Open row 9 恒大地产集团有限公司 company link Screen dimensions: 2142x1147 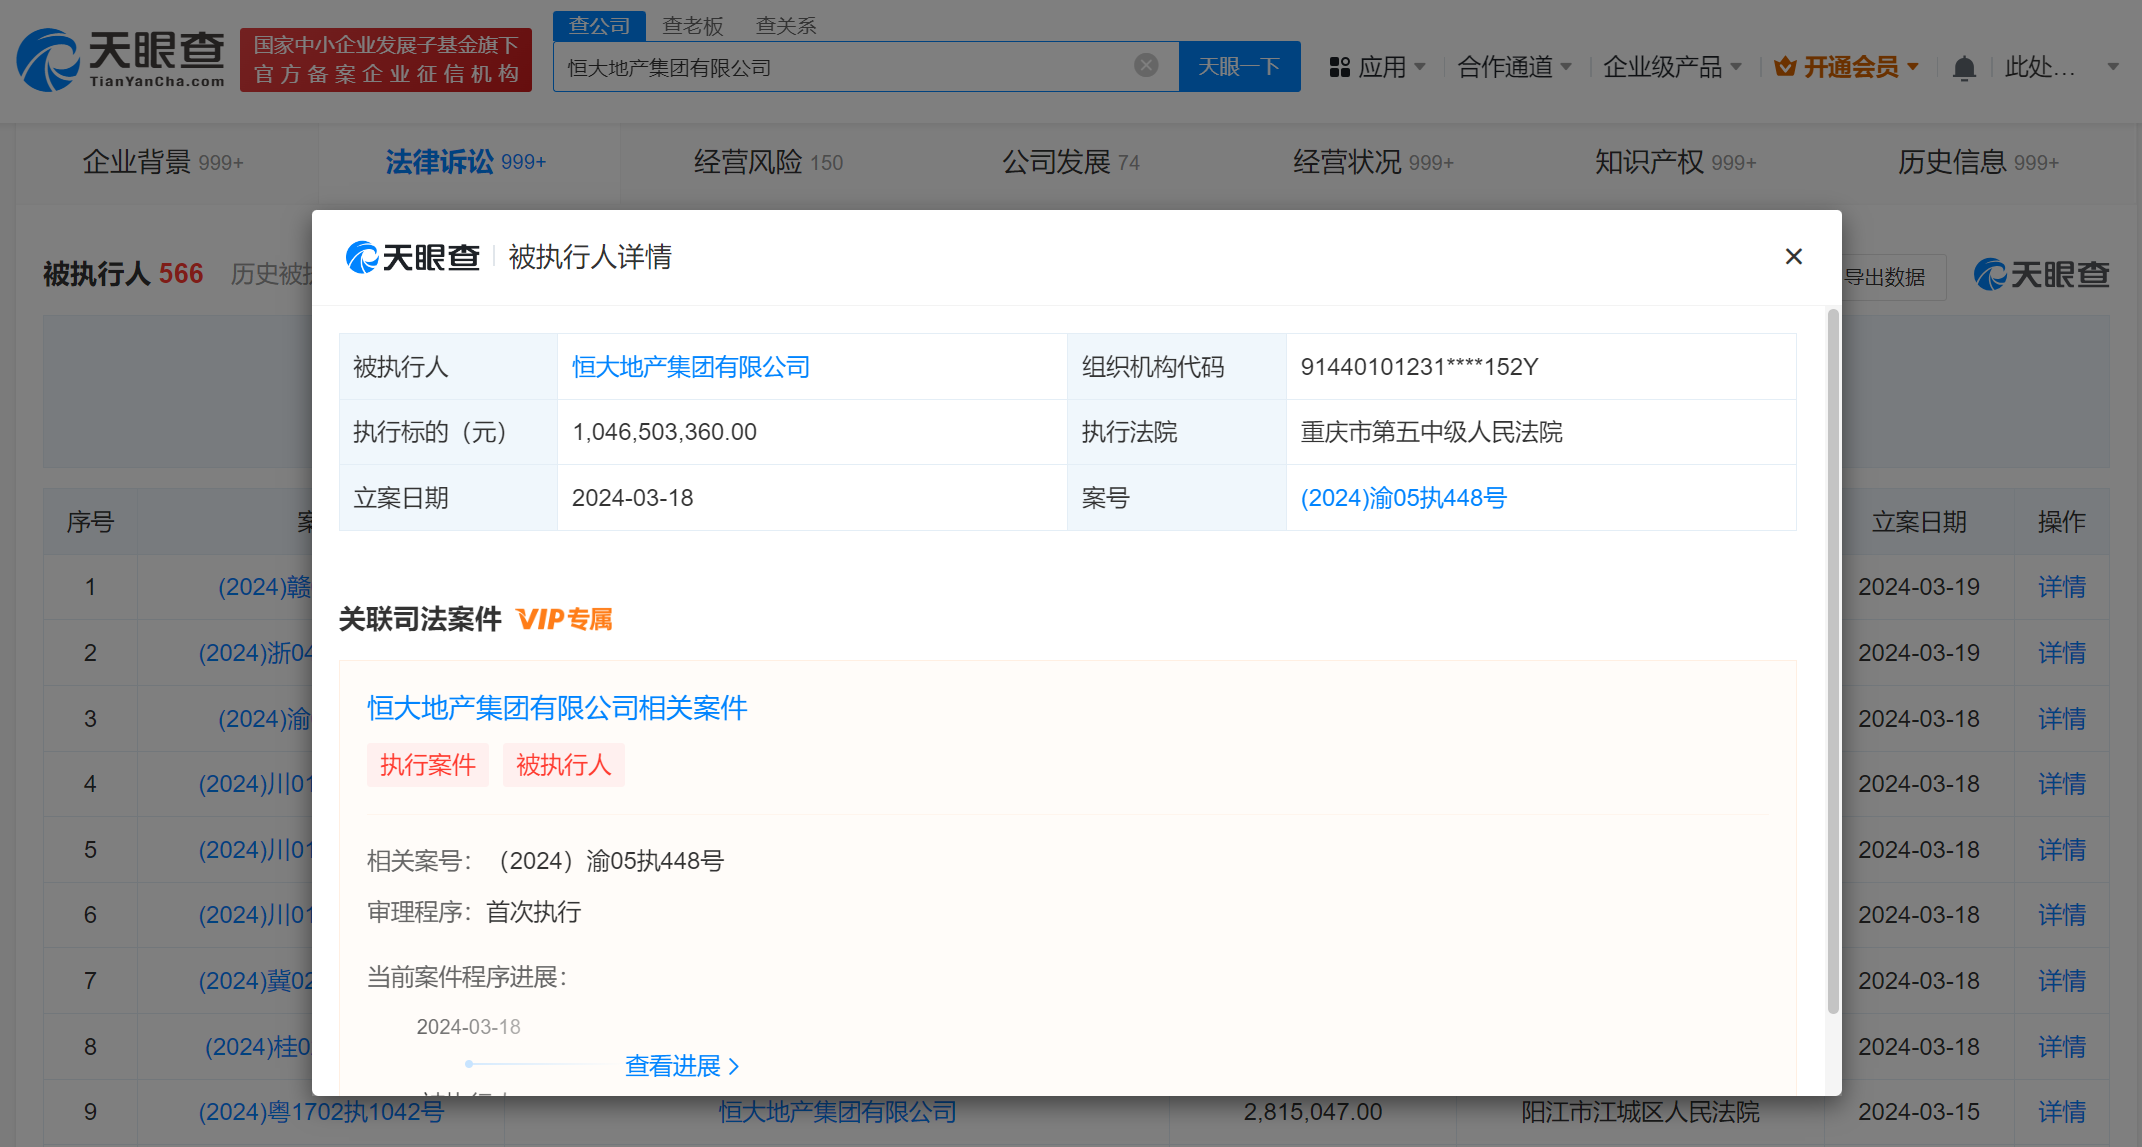click(x=838, y=1112)
